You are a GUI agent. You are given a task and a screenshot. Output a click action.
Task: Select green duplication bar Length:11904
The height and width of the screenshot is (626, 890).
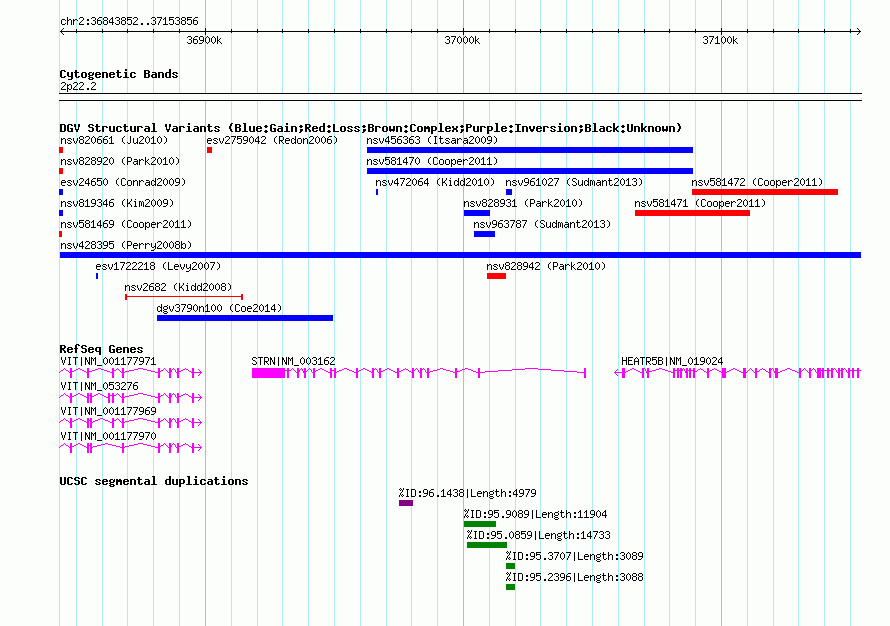480,524
